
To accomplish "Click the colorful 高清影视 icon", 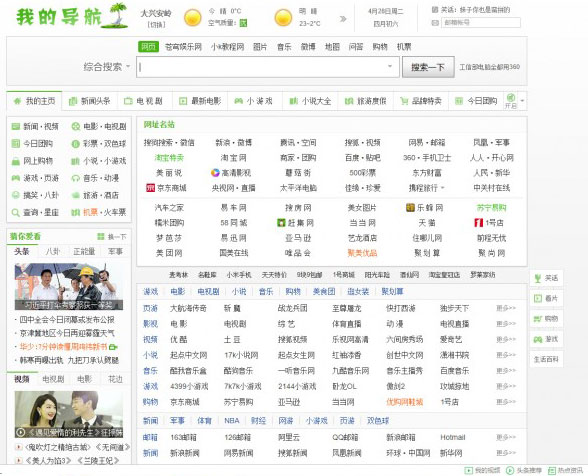I will pyautogui.click(x=215, y=173).
